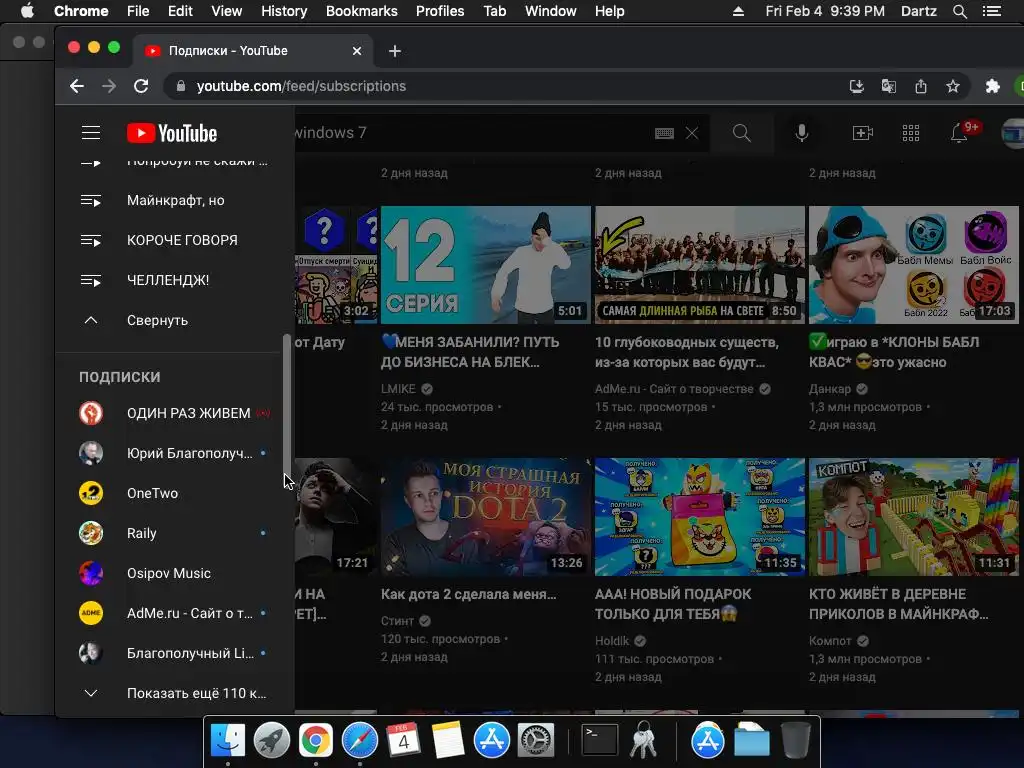Open the Bookmarks menu

click(x=362, y=11)
